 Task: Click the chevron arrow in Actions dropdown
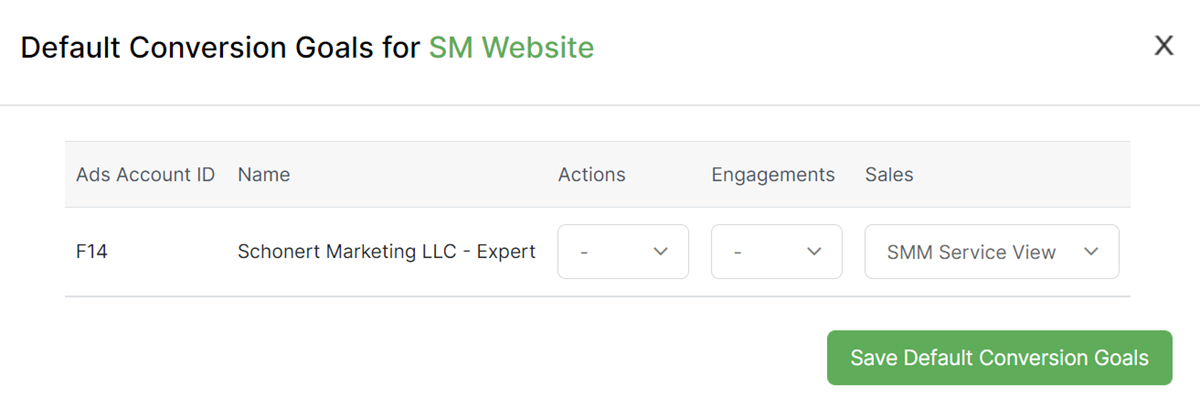click(x=660, y=252)
